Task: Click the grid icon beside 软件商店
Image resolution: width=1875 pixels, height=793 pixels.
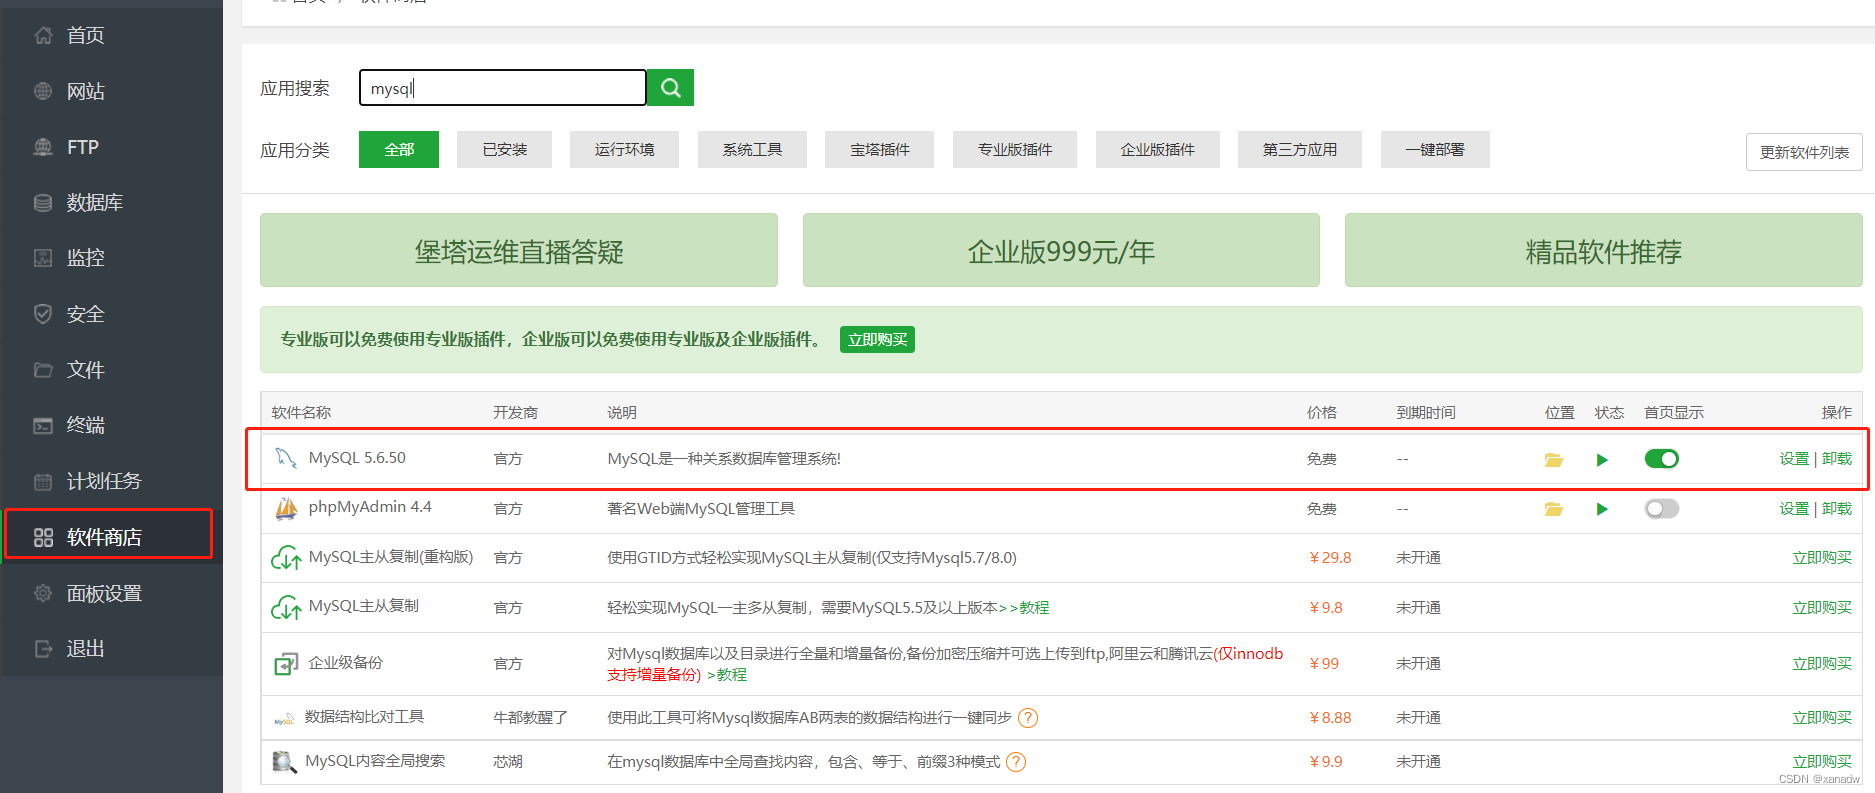Action: coord(43,537)
